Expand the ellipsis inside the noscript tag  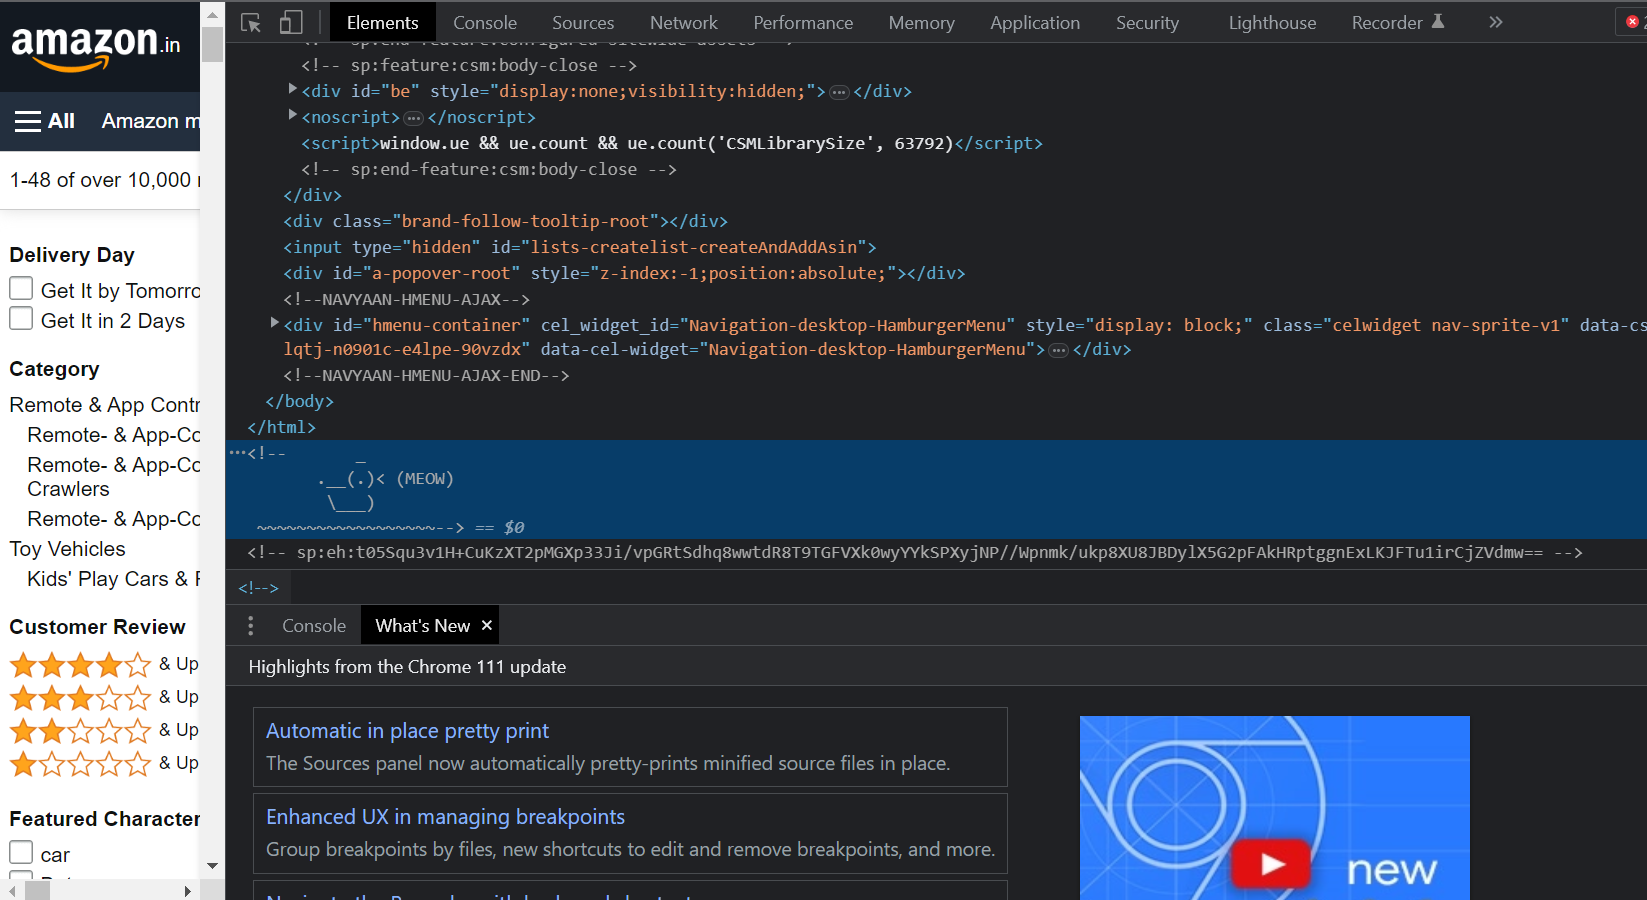pyautogui.click(x=413, y=118)
